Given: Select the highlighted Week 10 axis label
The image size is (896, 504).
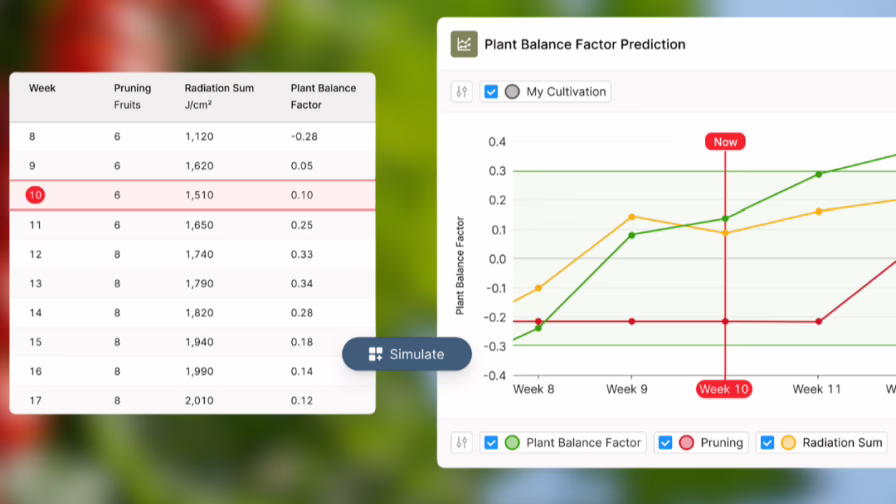Looking at the screenshot, I should (x=724, y=389).
